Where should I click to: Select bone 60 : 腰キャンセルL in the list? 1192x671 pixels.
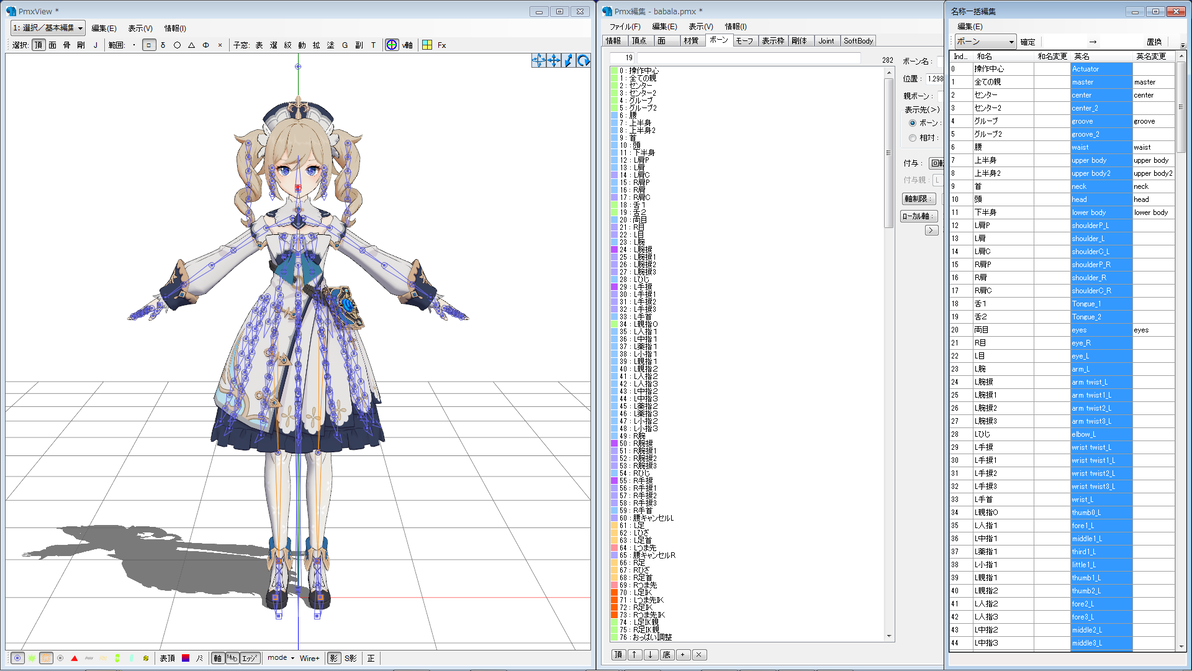(x=747, y=518)
